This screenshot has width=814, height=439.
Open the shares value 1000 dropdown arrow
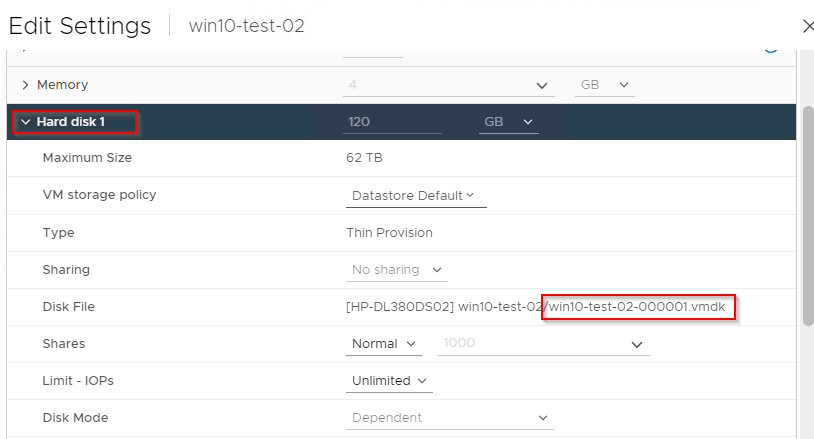click(636, 345)
